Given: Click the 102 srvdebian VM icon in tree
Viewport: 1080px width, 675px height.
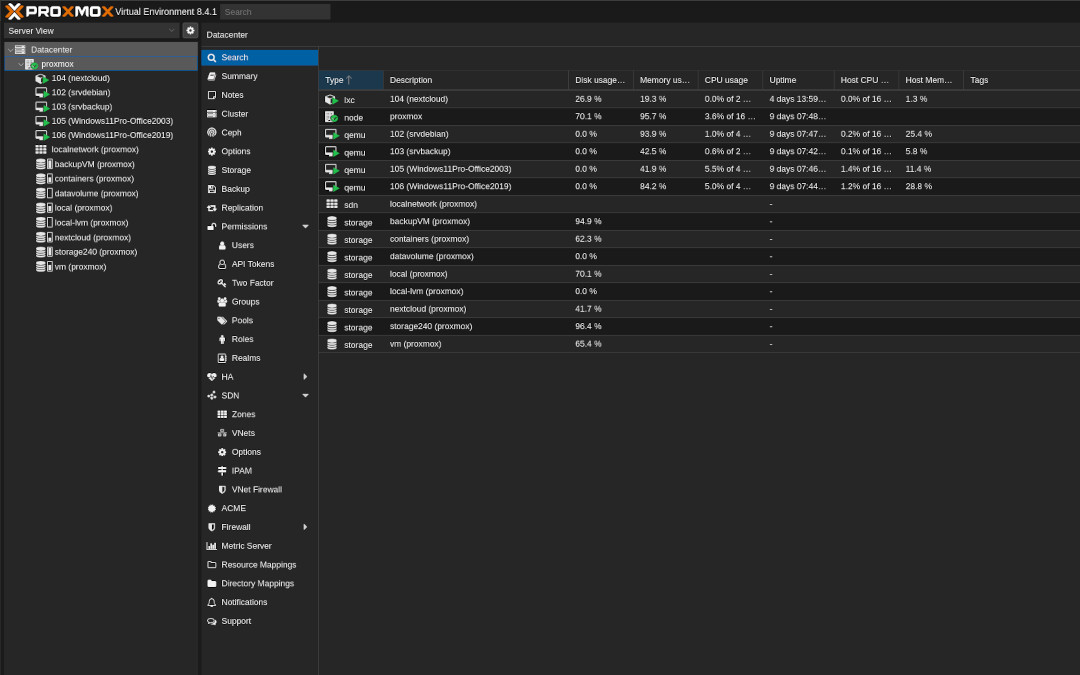Looking at the screenshot, I should point(41,92).
